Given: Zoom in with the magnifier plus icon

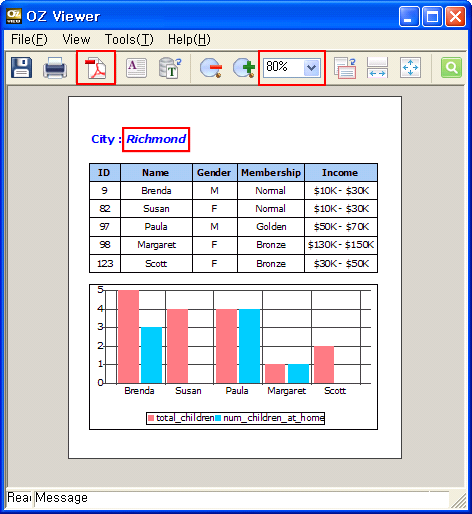Looking at the screenshot, I should click(244, 68).
